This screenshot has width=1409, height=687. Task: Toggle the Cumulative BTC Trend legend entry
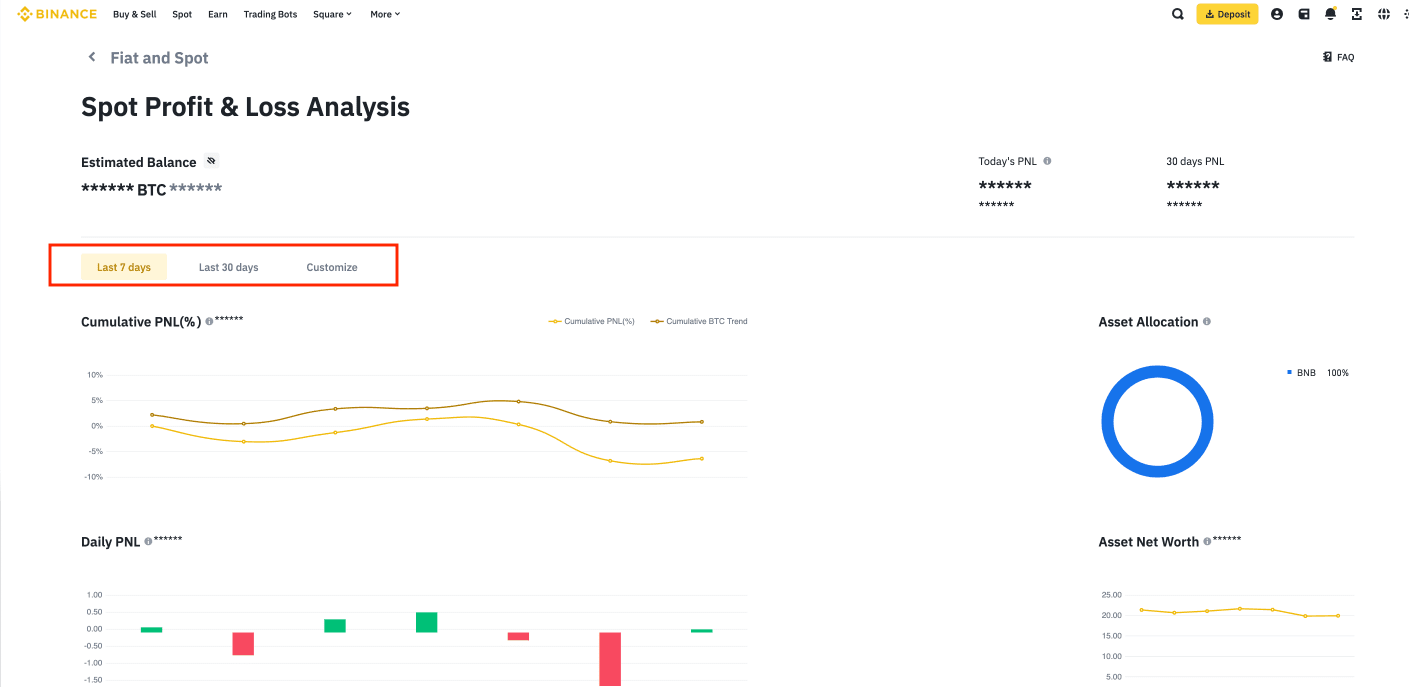click(x=698, y=321)
